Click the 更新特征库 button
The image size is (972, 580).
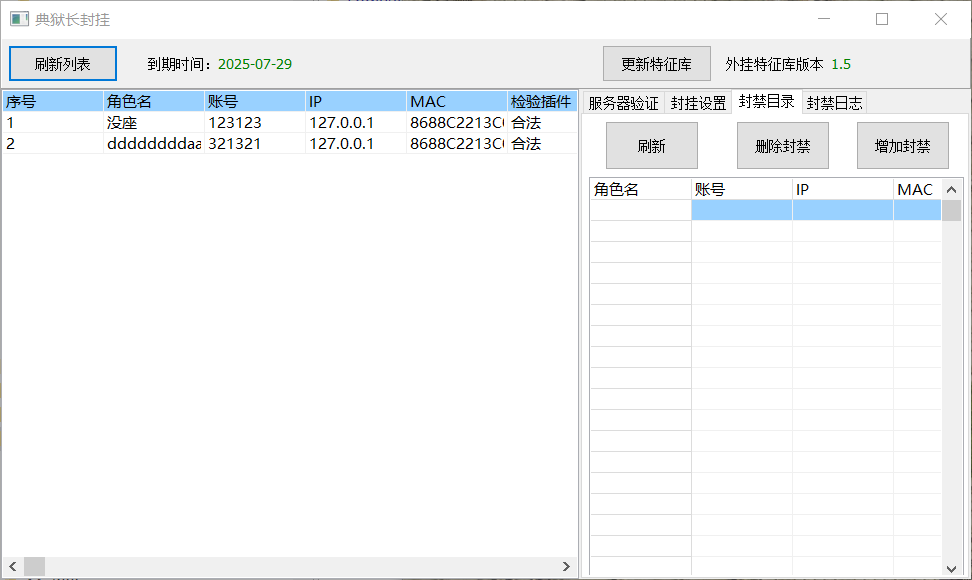[656, 64]
